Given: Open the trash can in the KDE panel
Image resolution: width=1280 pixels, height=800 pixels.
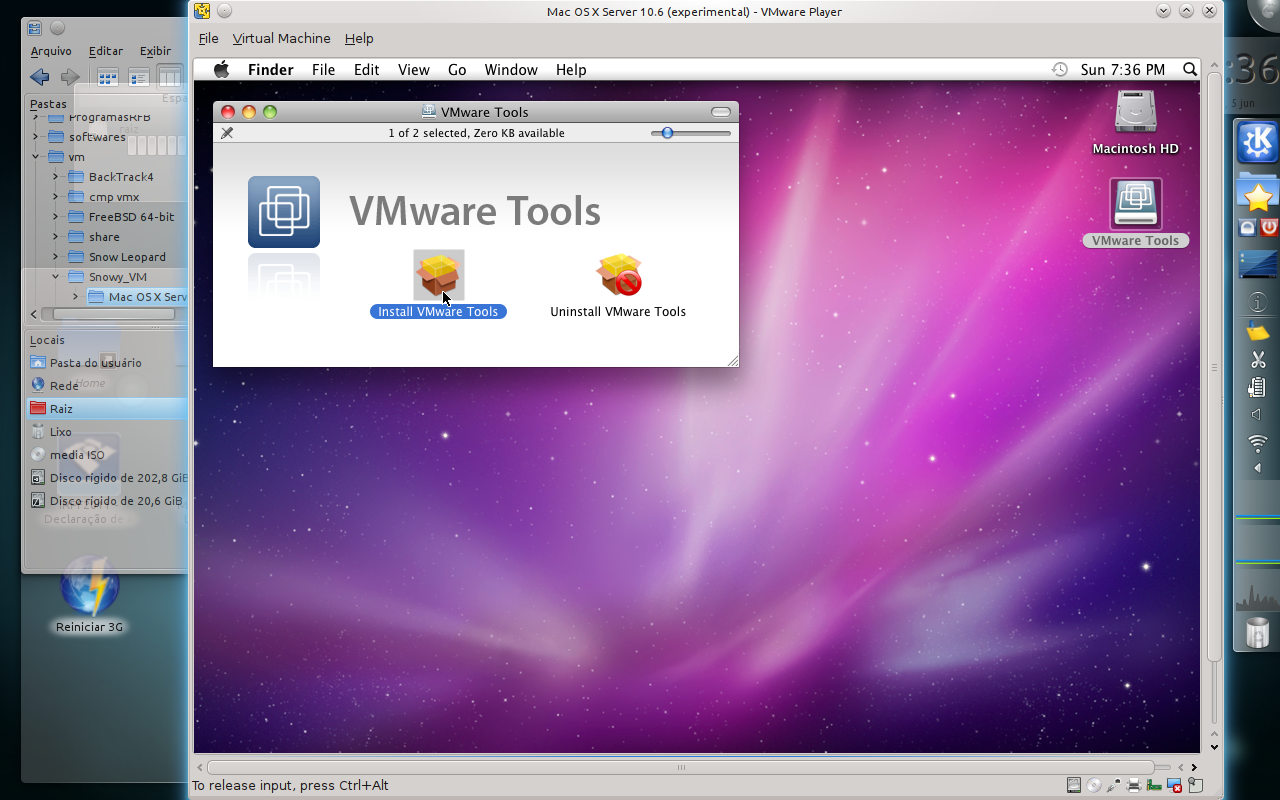Looking at the screenshot, I should [x=1257, y=632].
